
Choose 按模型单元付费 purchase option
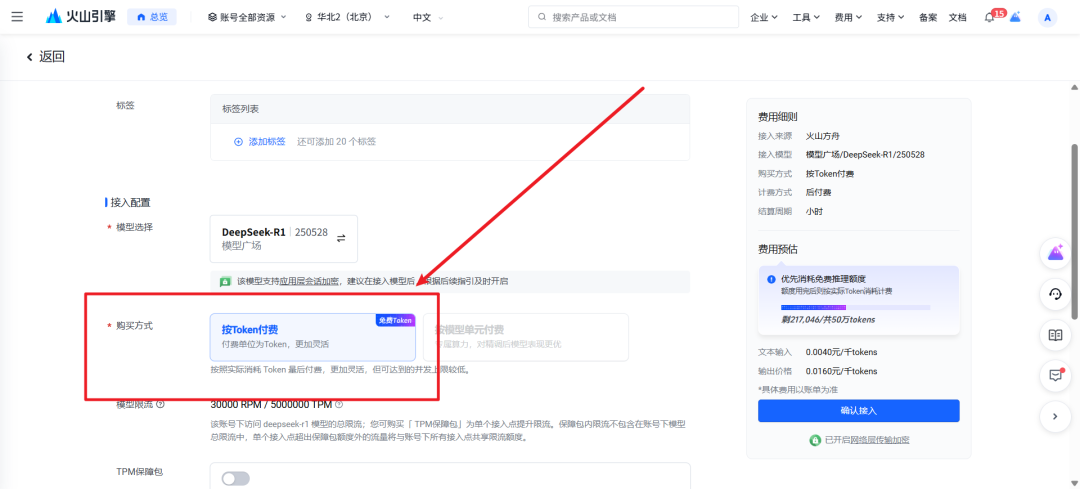(x=526, y=337)
